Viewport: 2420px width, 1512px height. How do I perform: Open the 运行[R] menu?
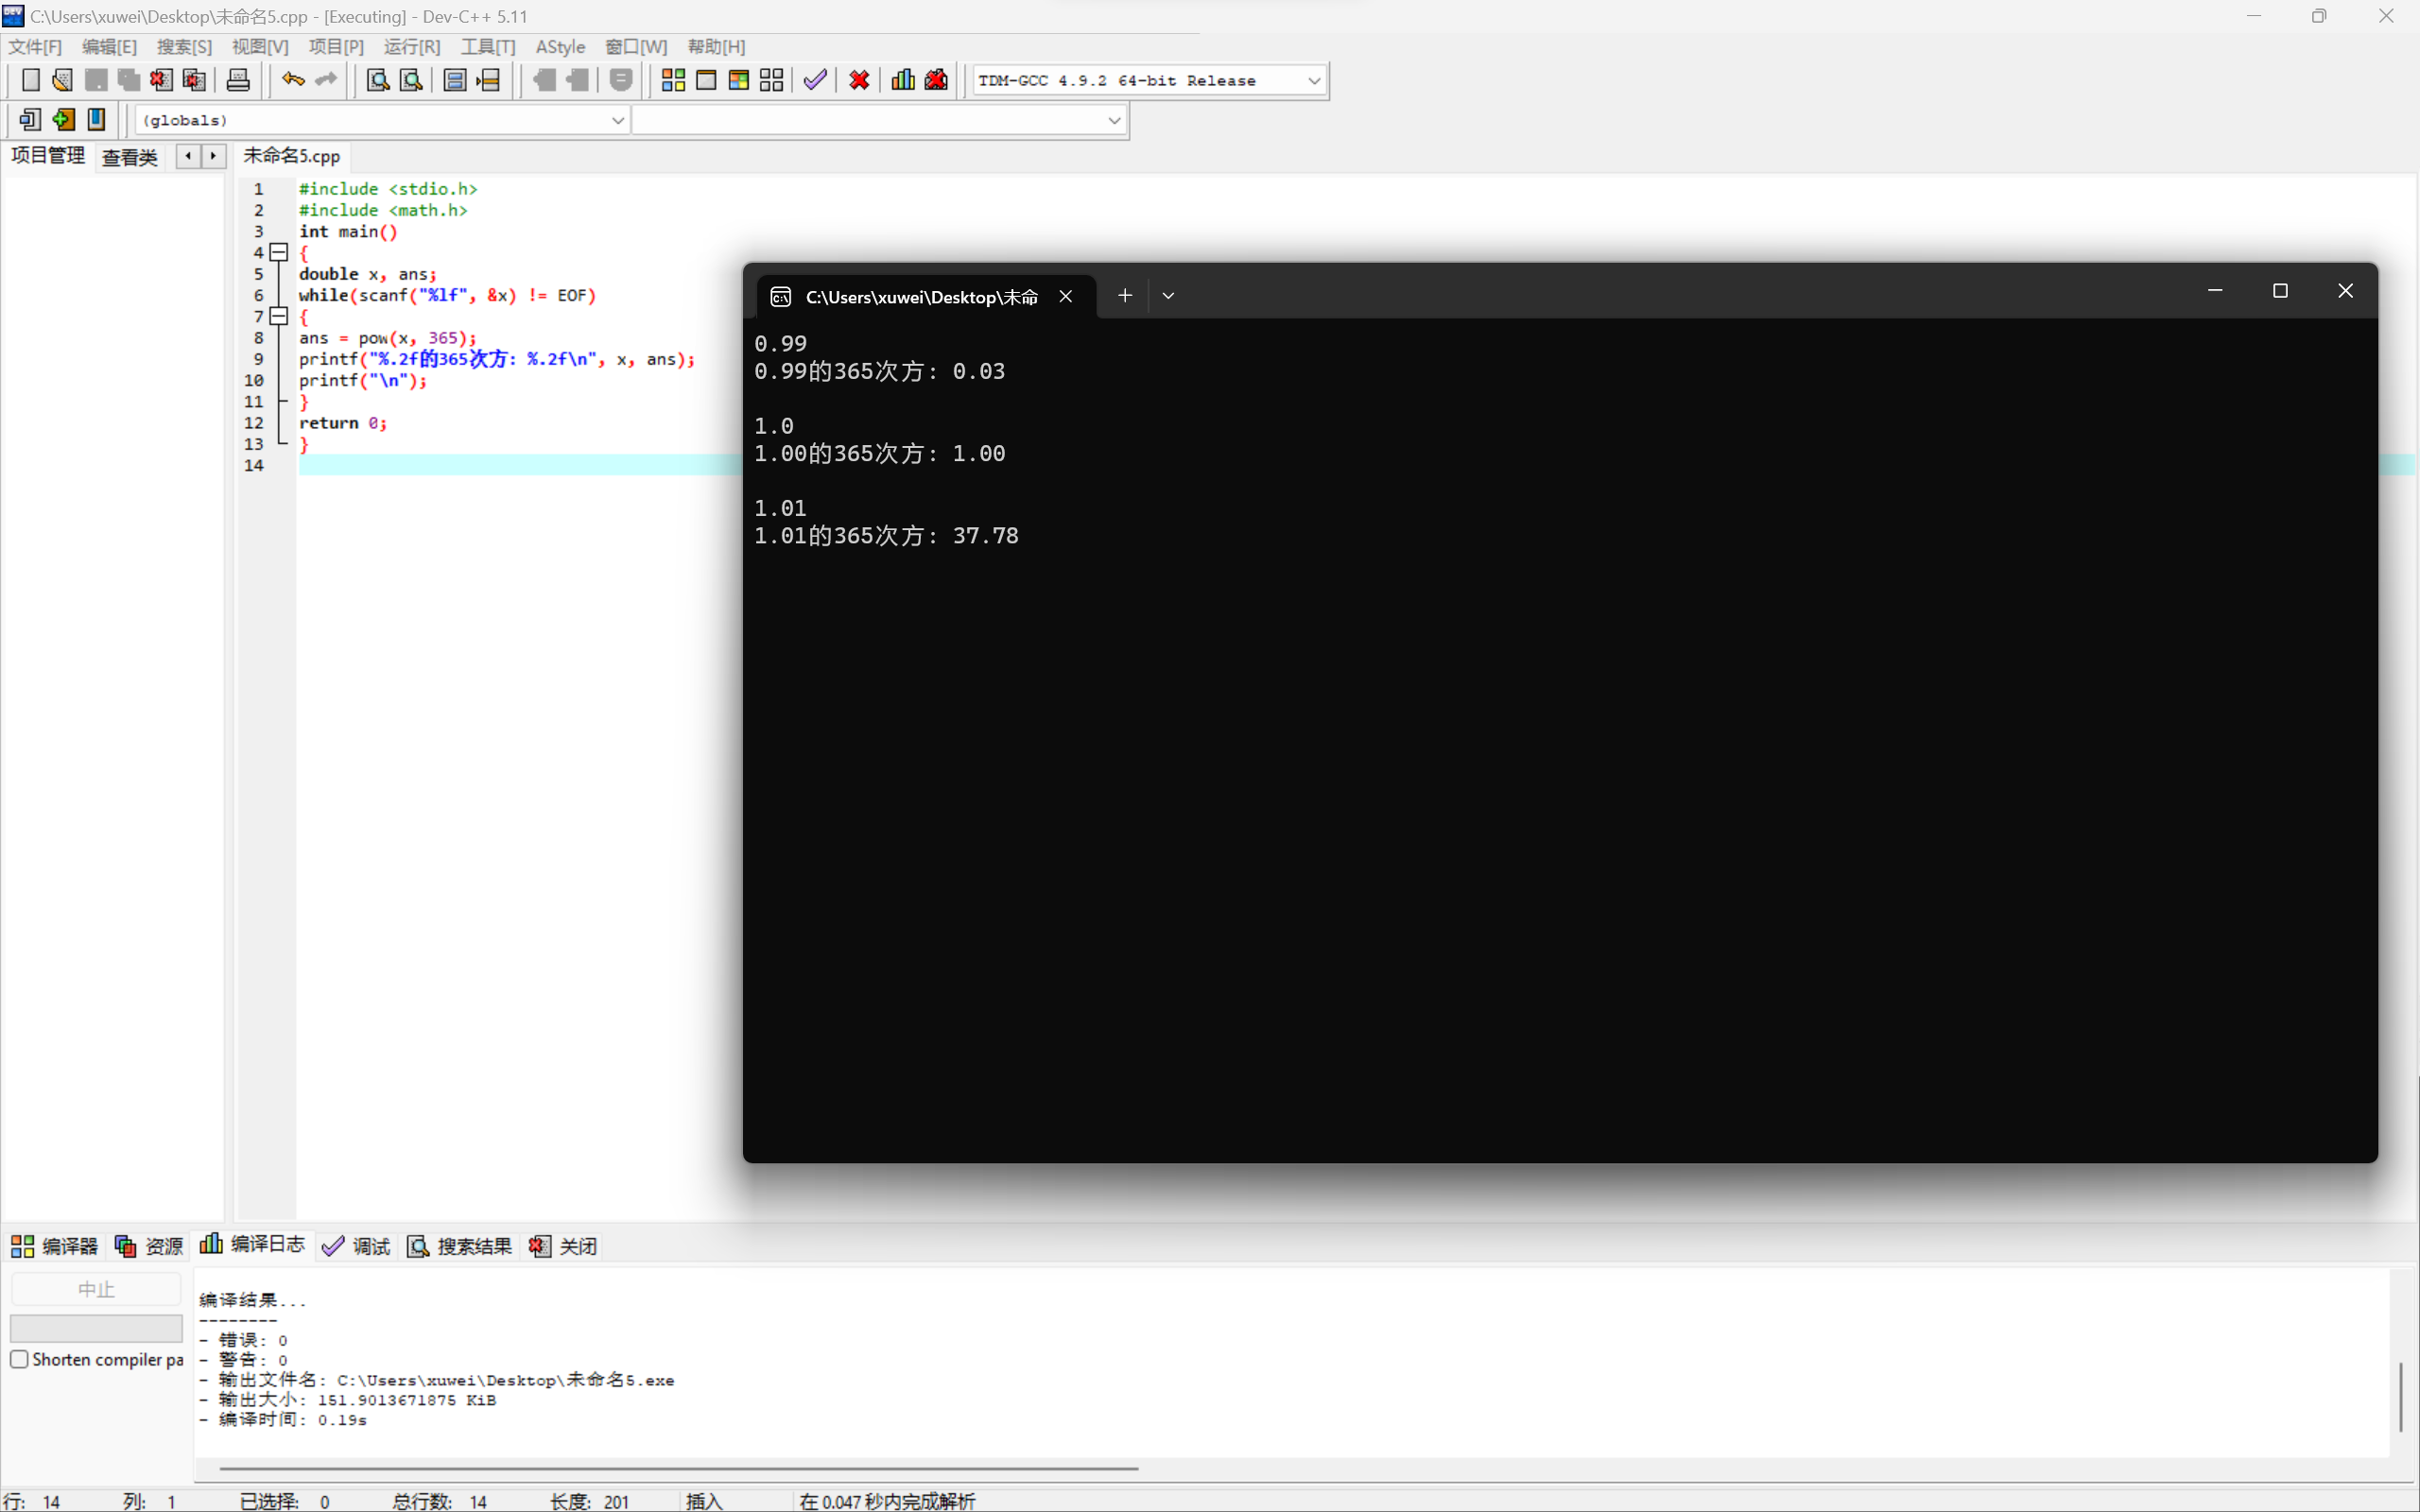411,47
